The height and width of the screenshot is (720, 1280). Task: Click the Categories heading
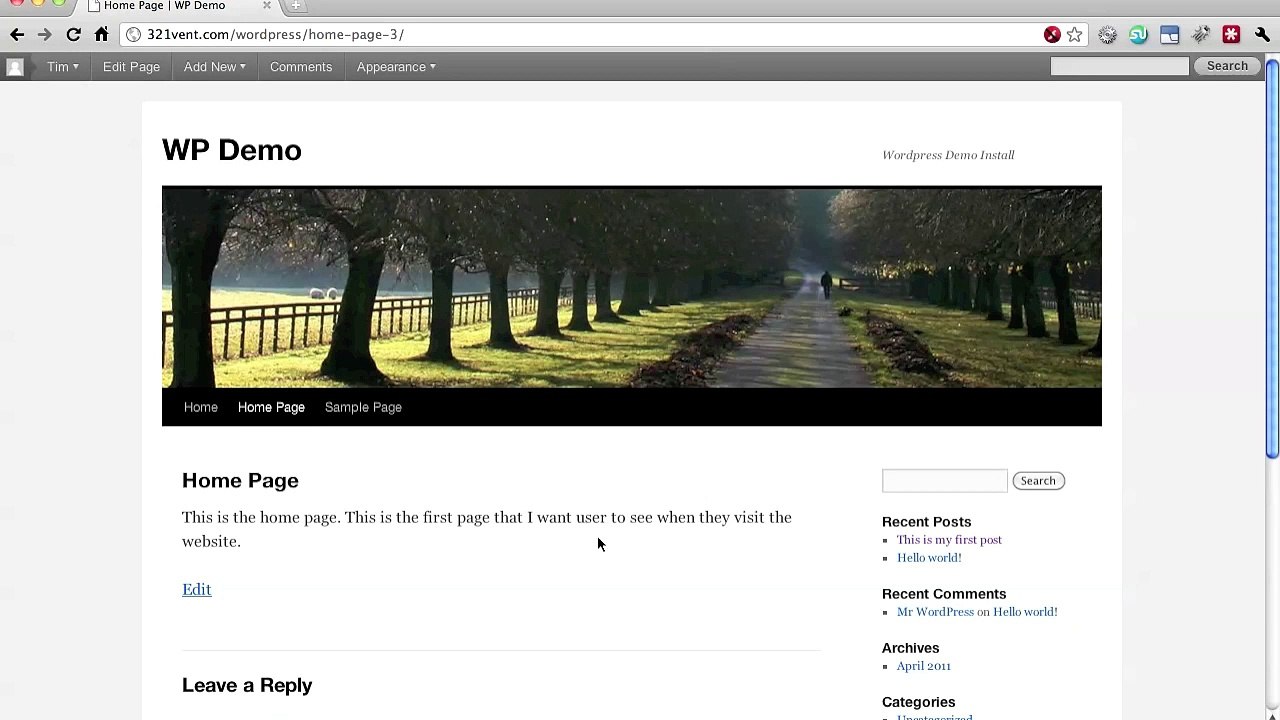point(918,702)
